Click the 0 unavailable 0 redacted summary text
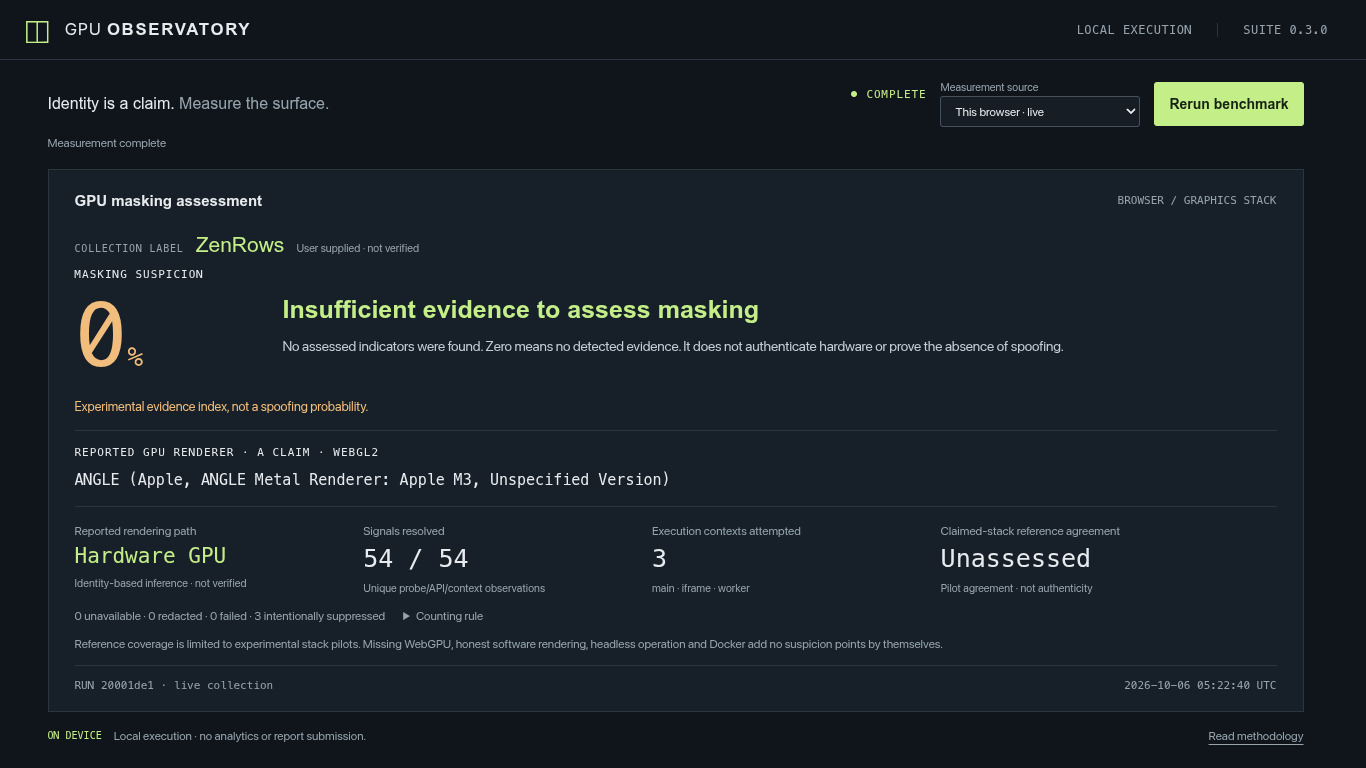The image size is (1366, 768). pyautogui.click(x=229, y=617)
